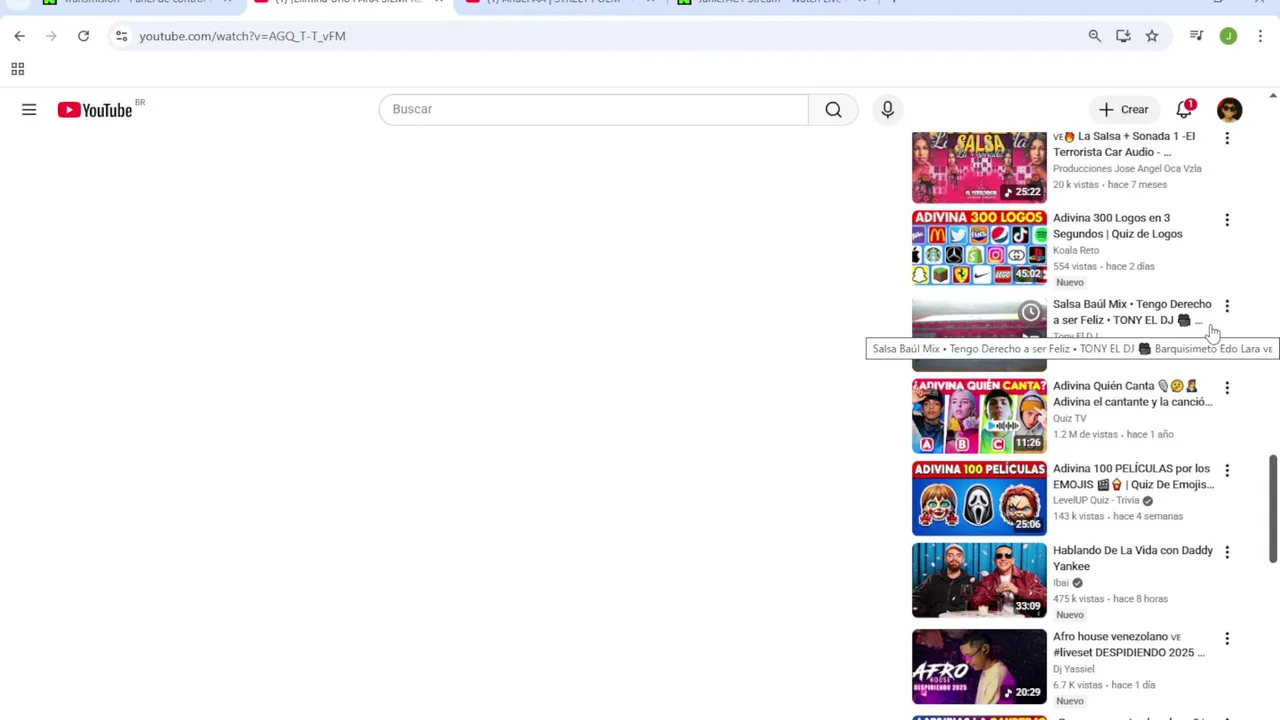Click the scrollbar up arrow
This screenshot has height=720, width=1280.
[x=1273, y=96]
